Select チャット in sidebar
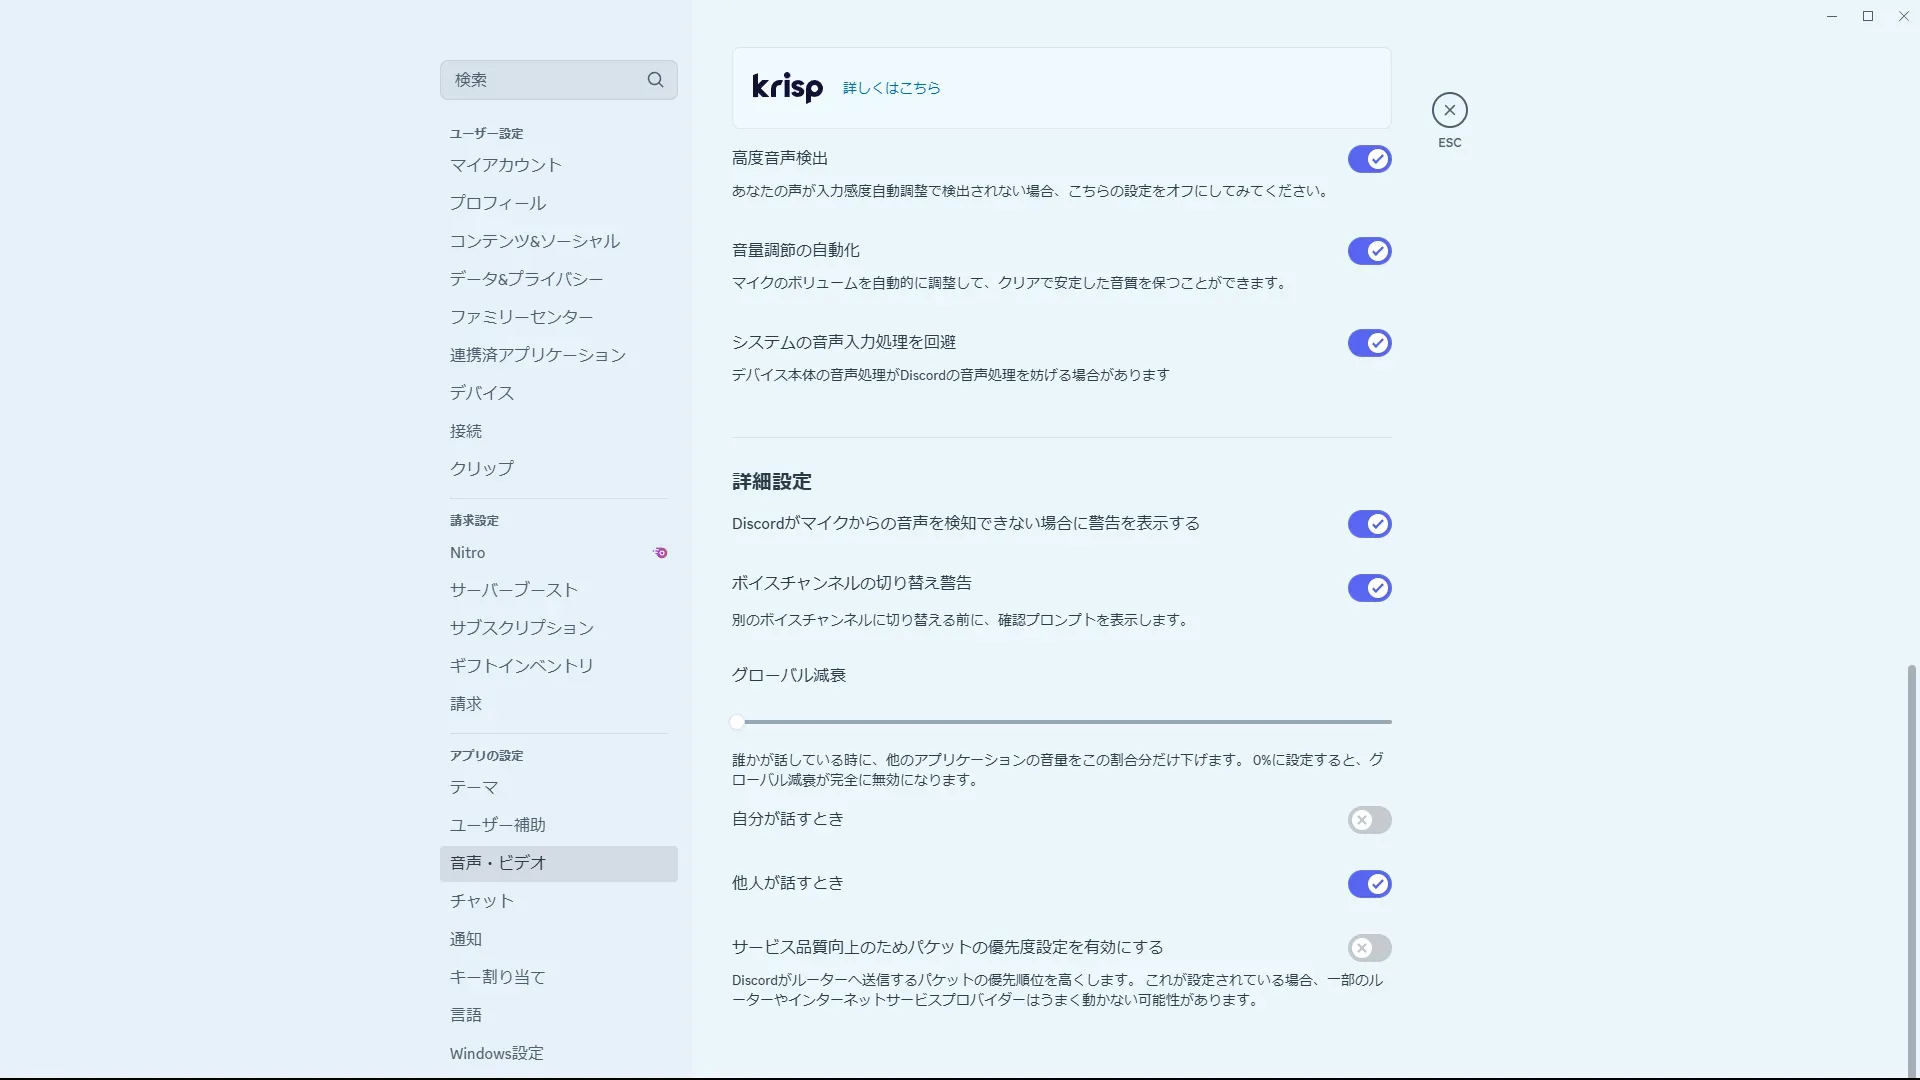 click(481, 901)
